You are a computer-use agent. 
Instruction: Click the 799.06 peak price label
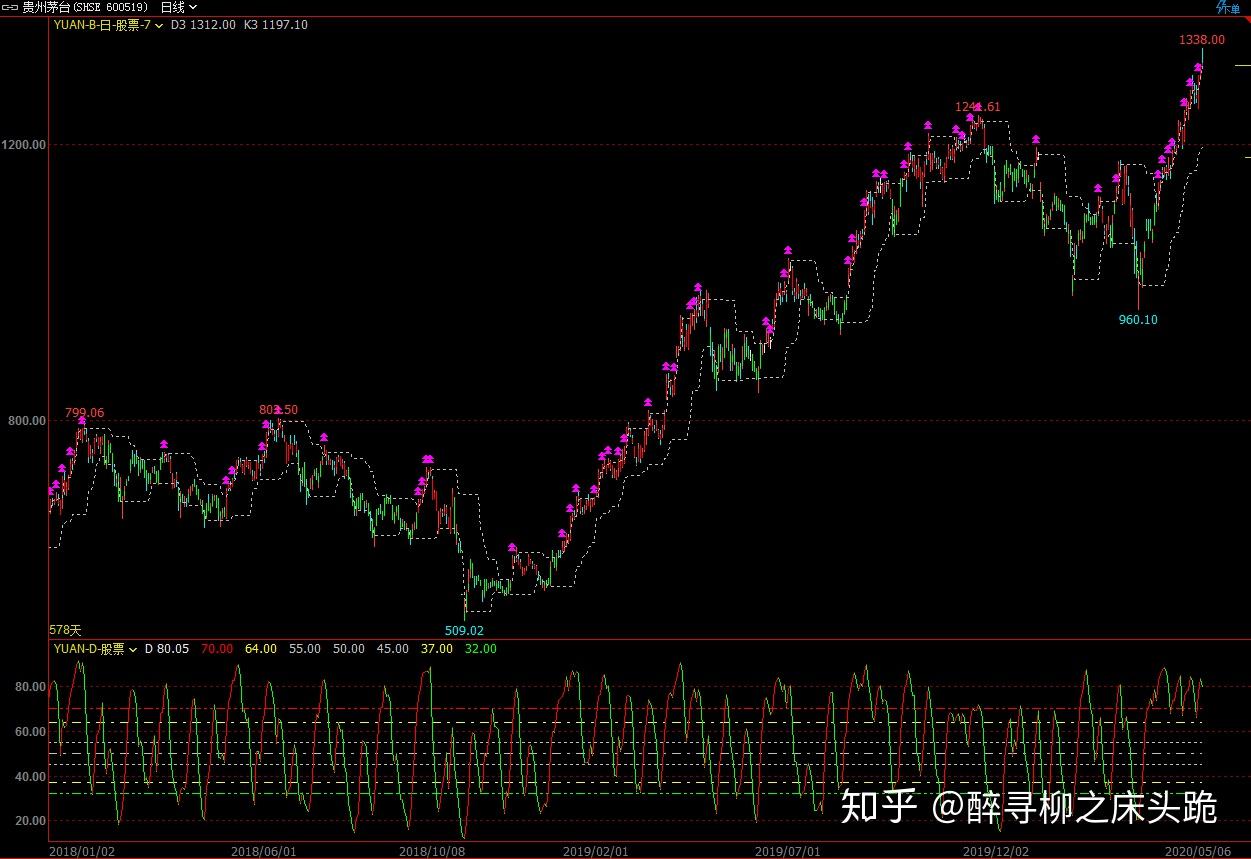tap(84, 413)
